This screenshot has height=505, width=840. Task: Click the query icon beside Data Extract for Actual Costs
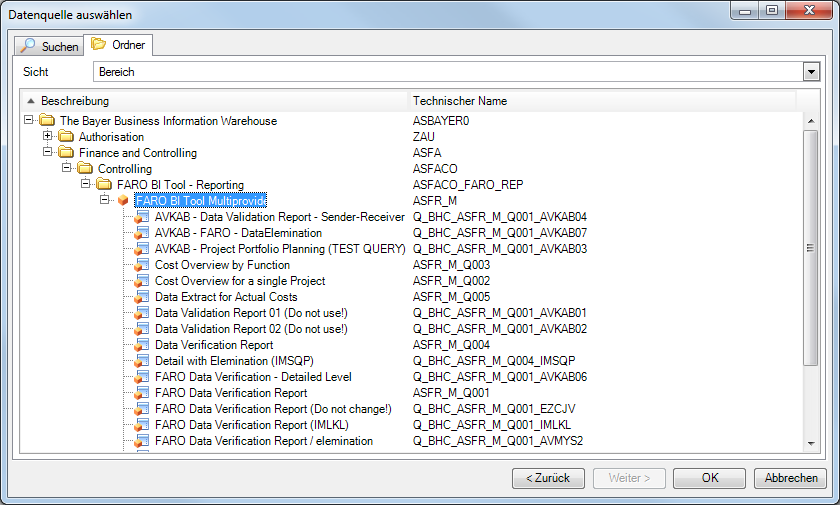click(x=141, y=297)
